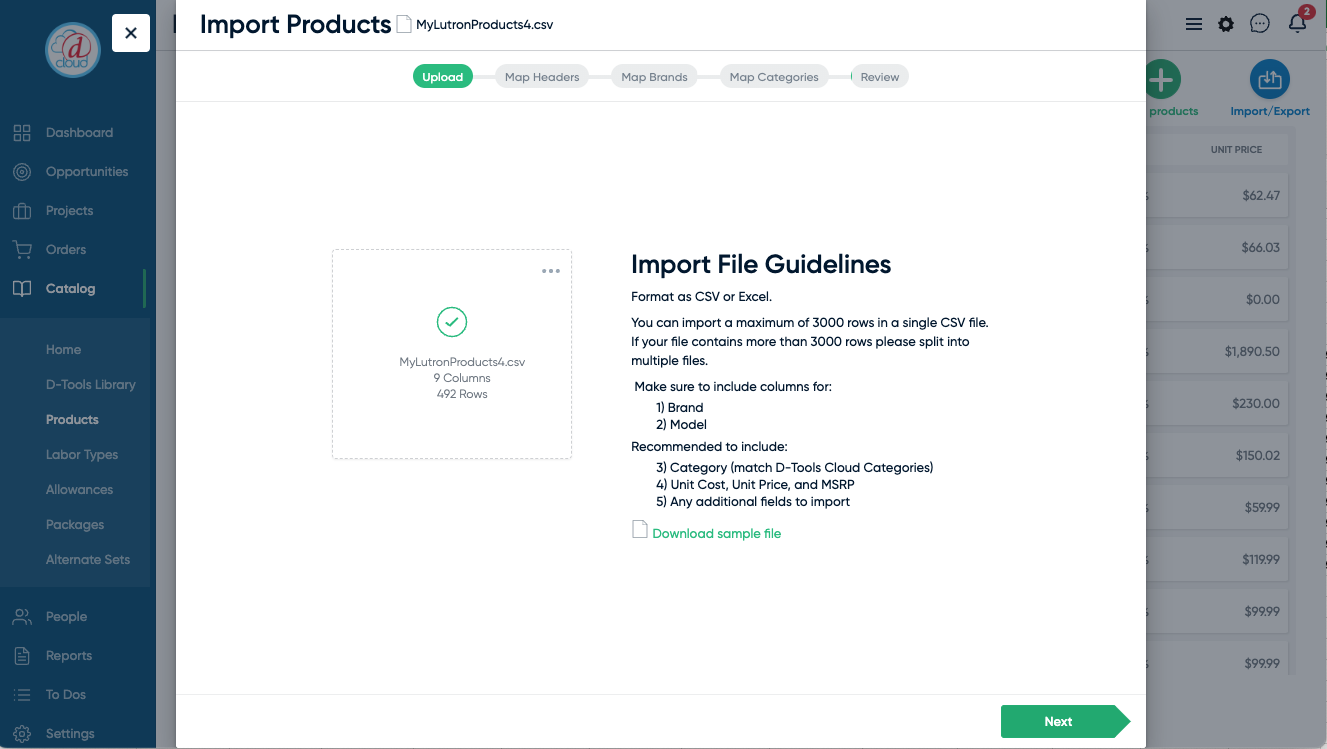This screenshot has width=1327, height=749.
Task: Click the green add products plus icon
Action: point(1160,79)
